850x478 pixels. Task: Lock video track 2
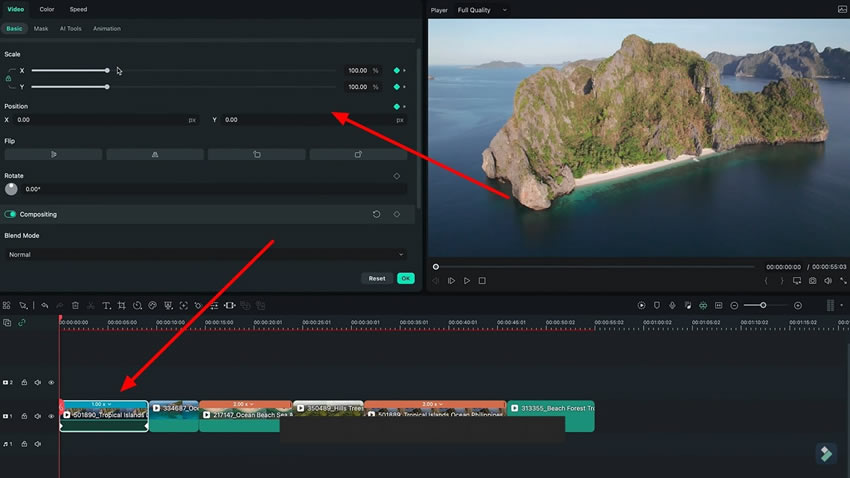pos(24,383)
